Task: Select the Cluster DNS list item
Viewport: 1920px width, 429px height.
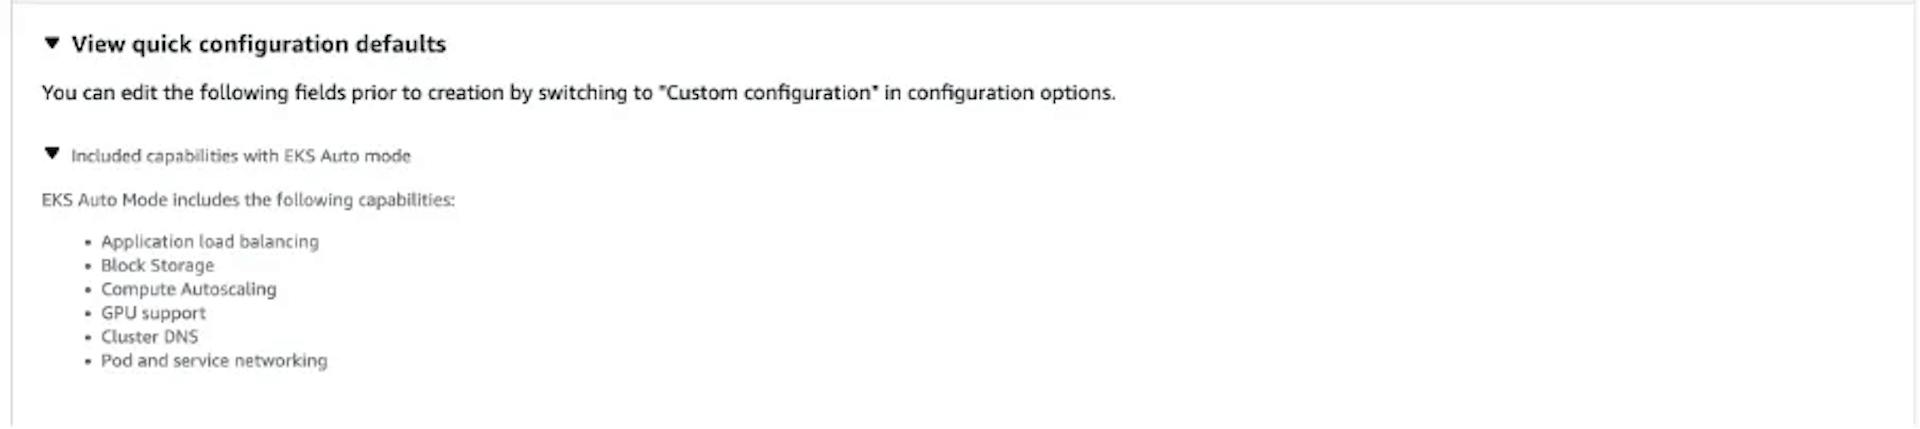Action: click(149, 337)
